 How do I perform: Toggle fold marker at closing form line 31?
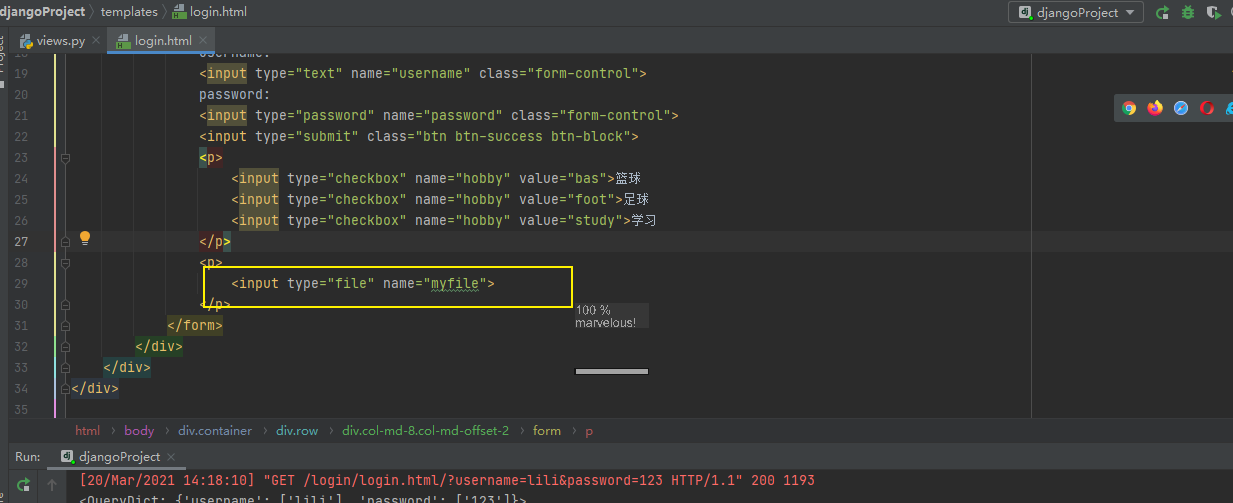pyautogui.click(x=65, y=326)
